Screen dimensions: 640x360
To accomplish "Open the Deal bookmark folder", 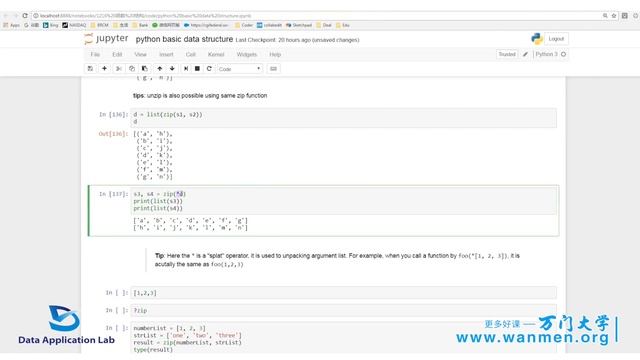I will (x=324, y=25).
